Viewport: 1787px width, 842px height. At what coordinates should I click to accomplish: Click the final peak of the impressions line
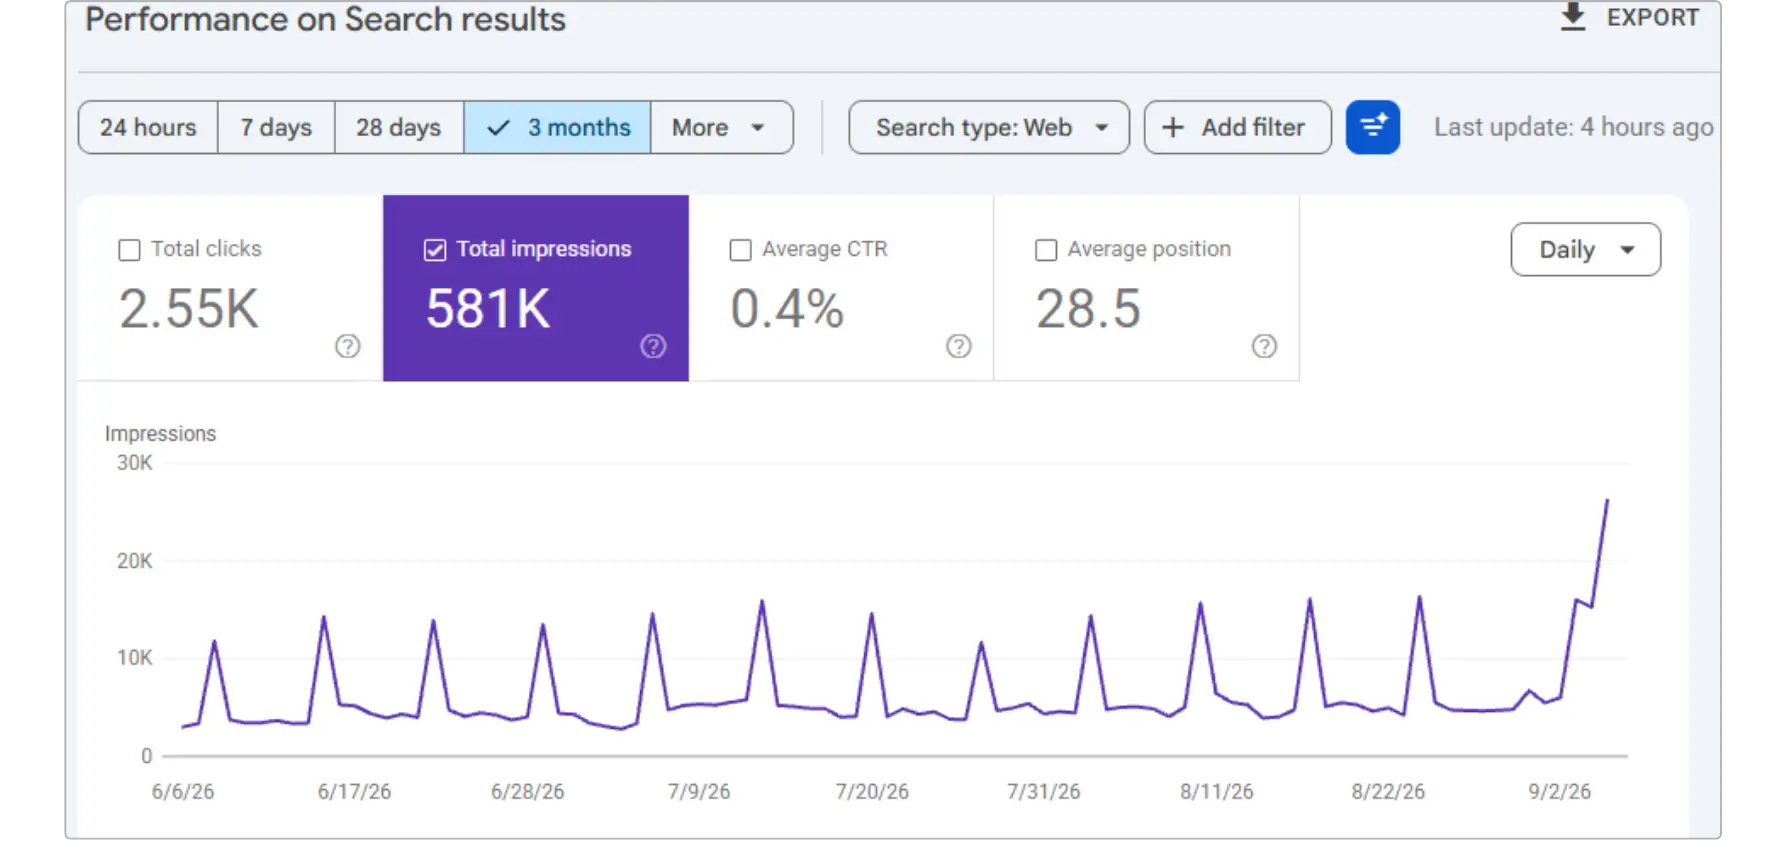[1607, 500]
